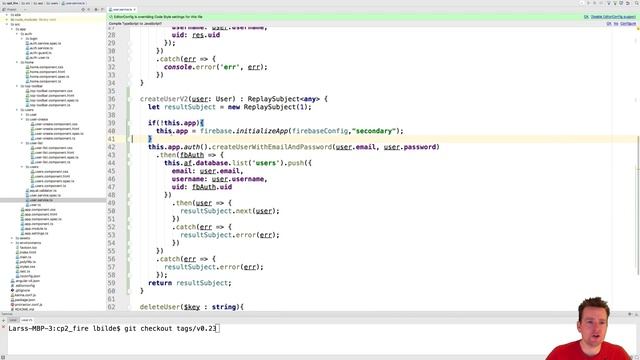Collapse the src folder
The height and width of the screenshot is (360, 640).
7,24
